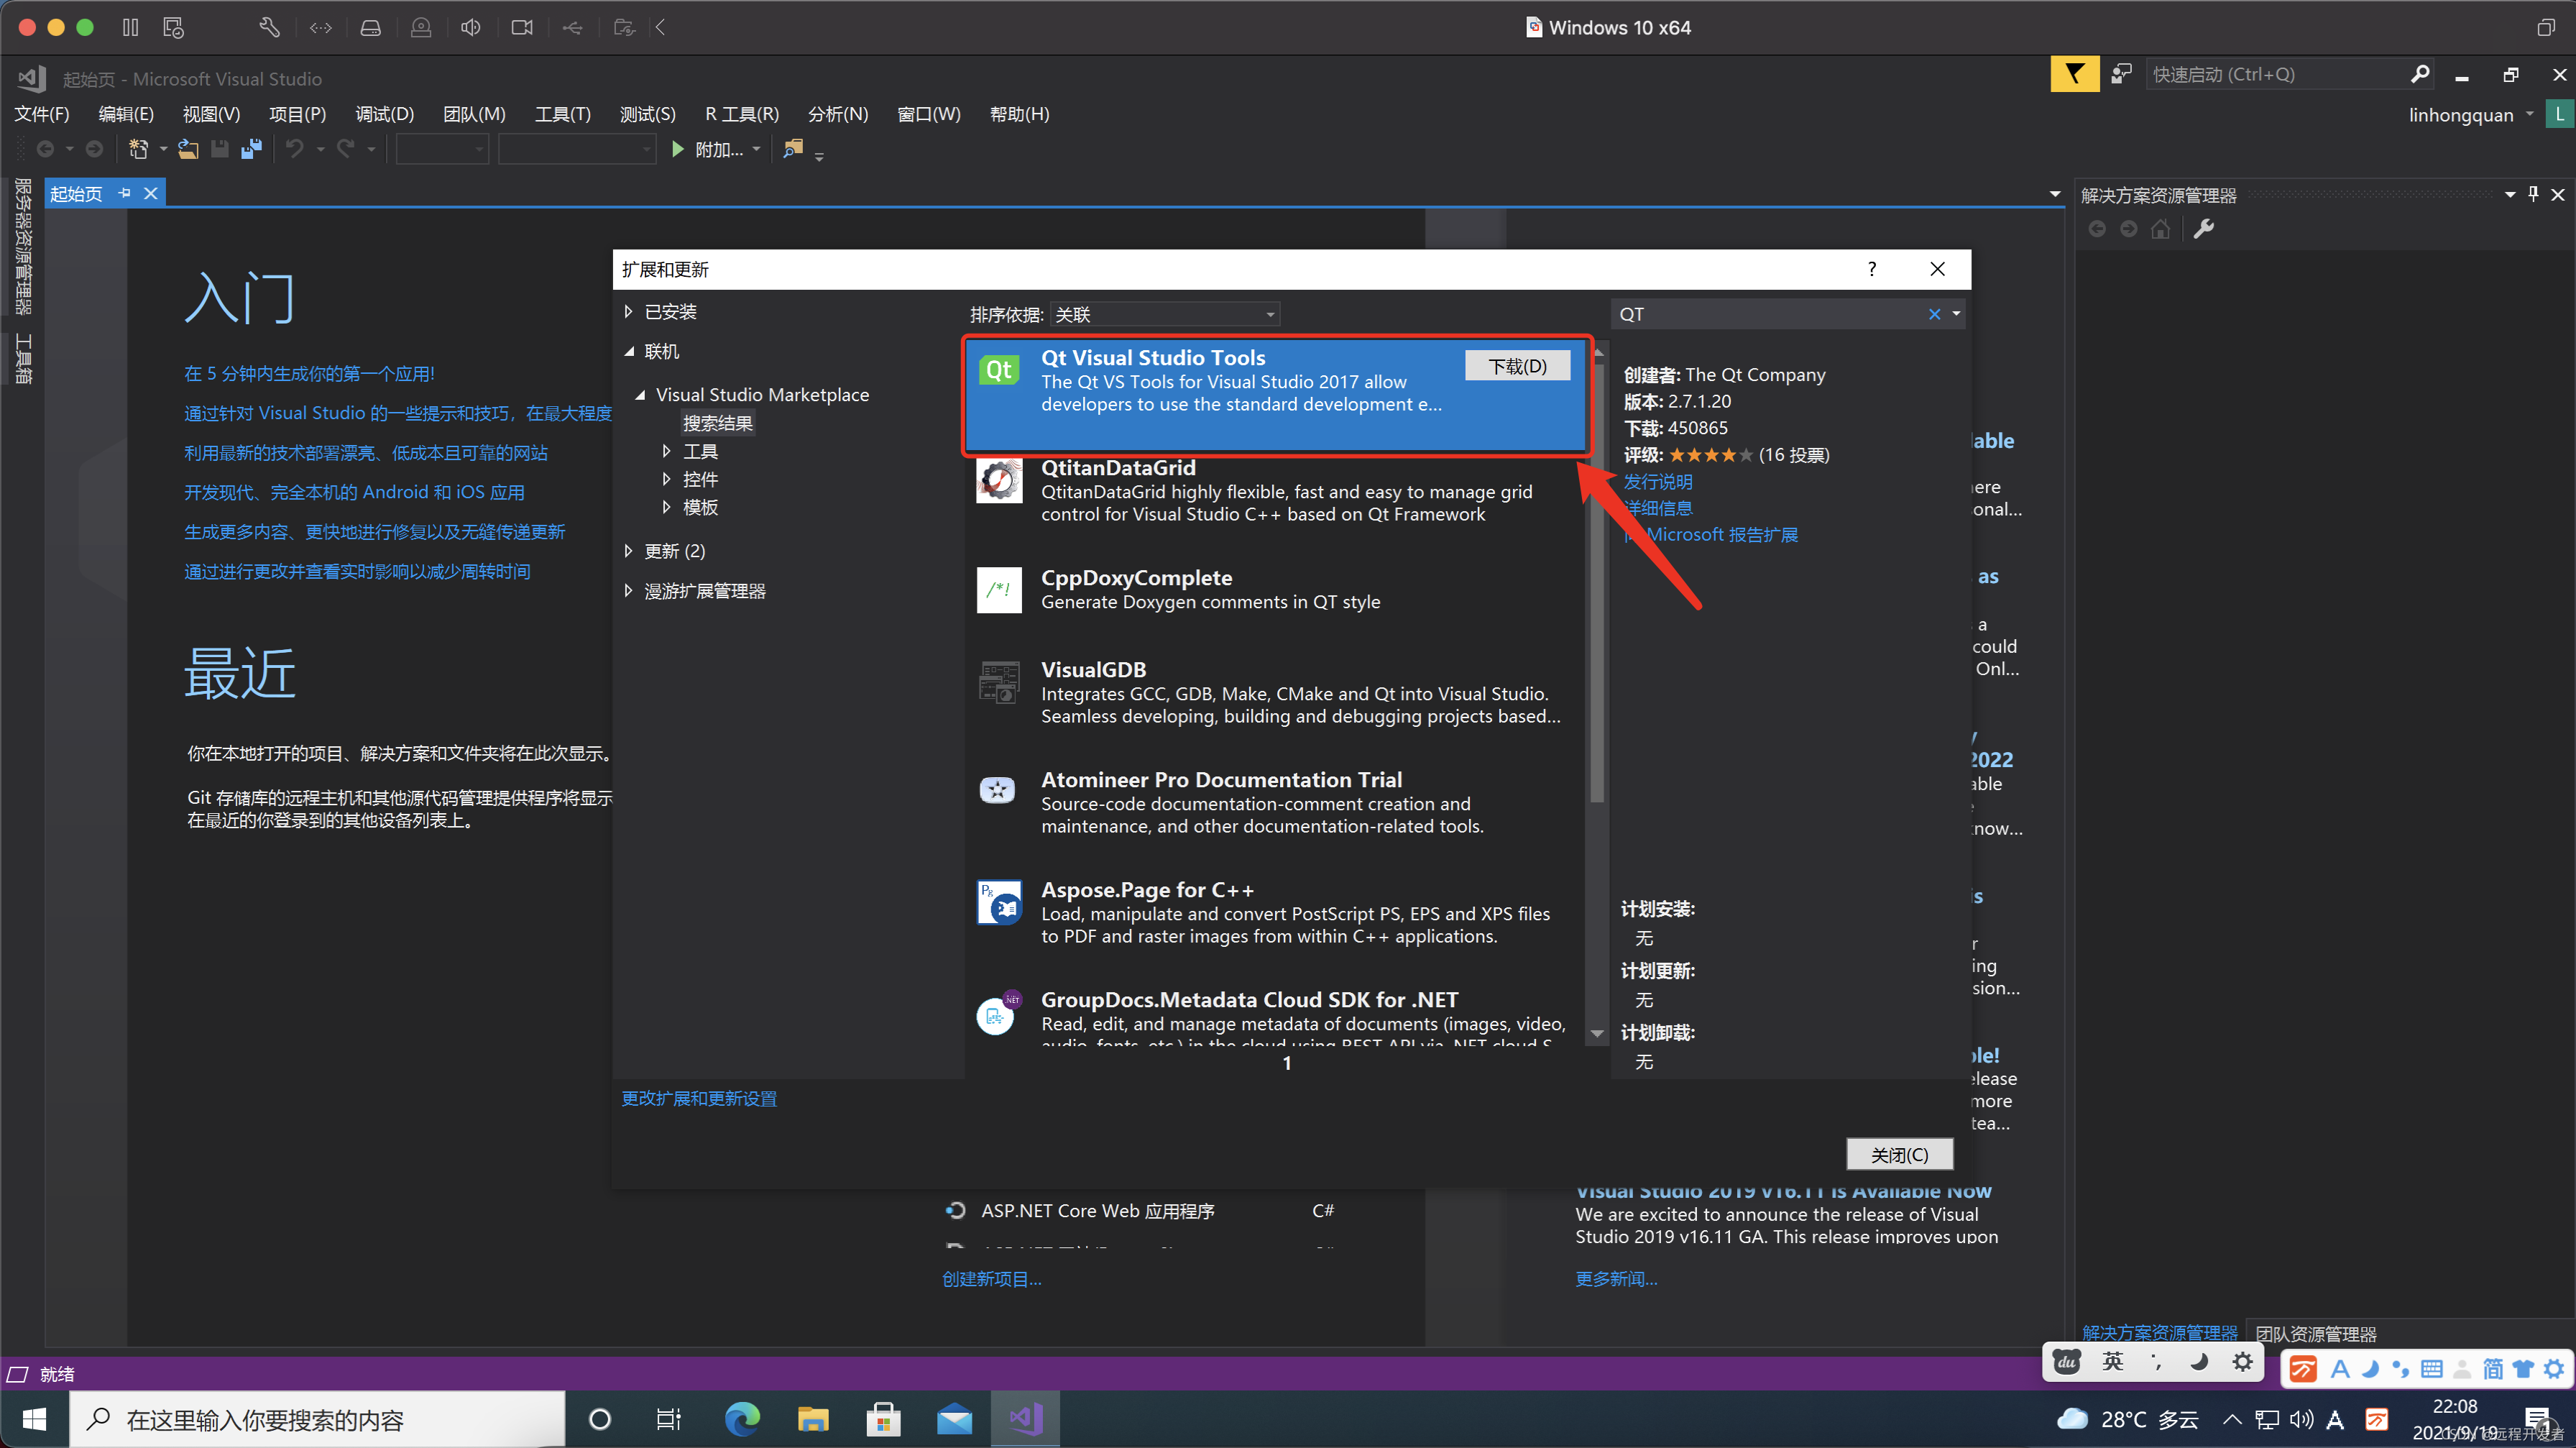Click the New Project toolbar icon
The width and height of the screenshot is (2576, 1448).
(139, 149)
